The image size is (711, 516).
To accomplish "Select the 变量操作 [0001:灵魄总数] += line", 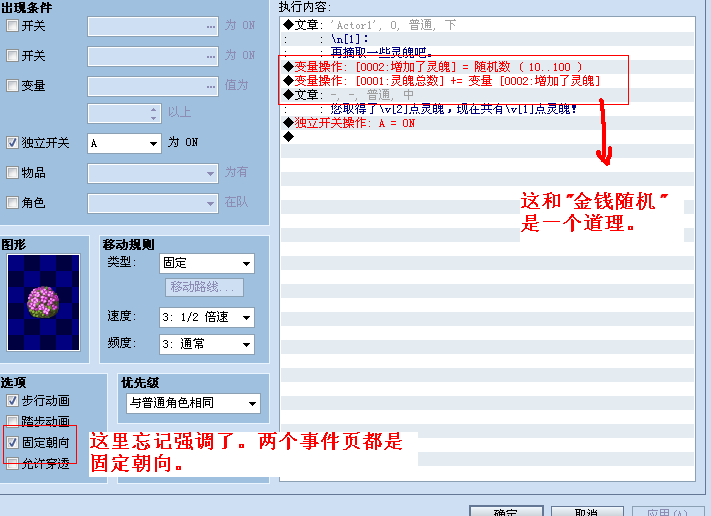I will [x=487, y=81].
